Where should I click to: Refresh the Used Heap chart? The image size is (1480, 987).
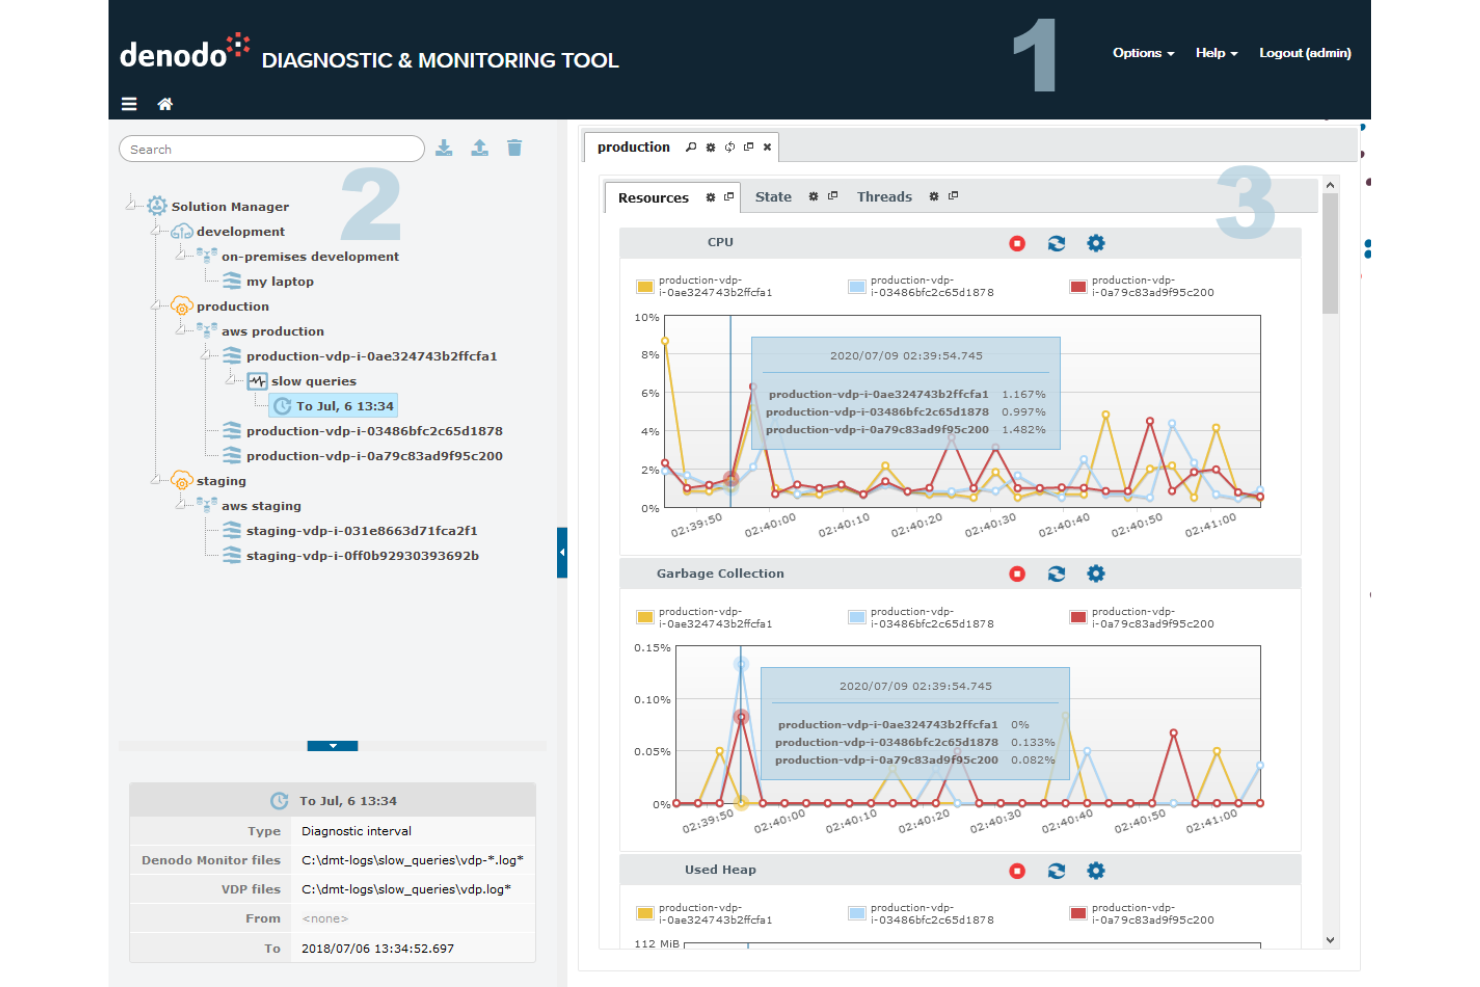click(1056, 871)
